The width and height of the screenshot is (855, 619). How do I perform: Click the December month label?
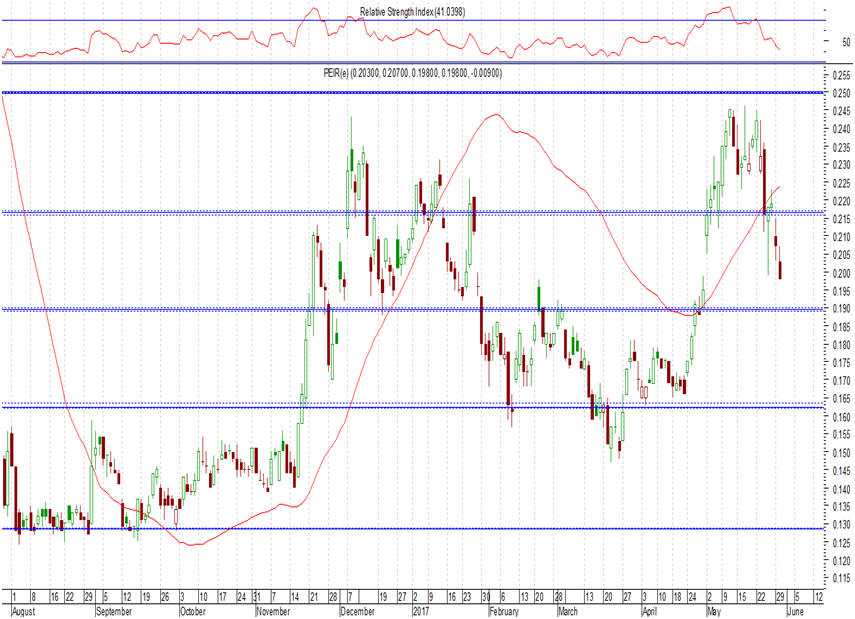pos(356,609)
